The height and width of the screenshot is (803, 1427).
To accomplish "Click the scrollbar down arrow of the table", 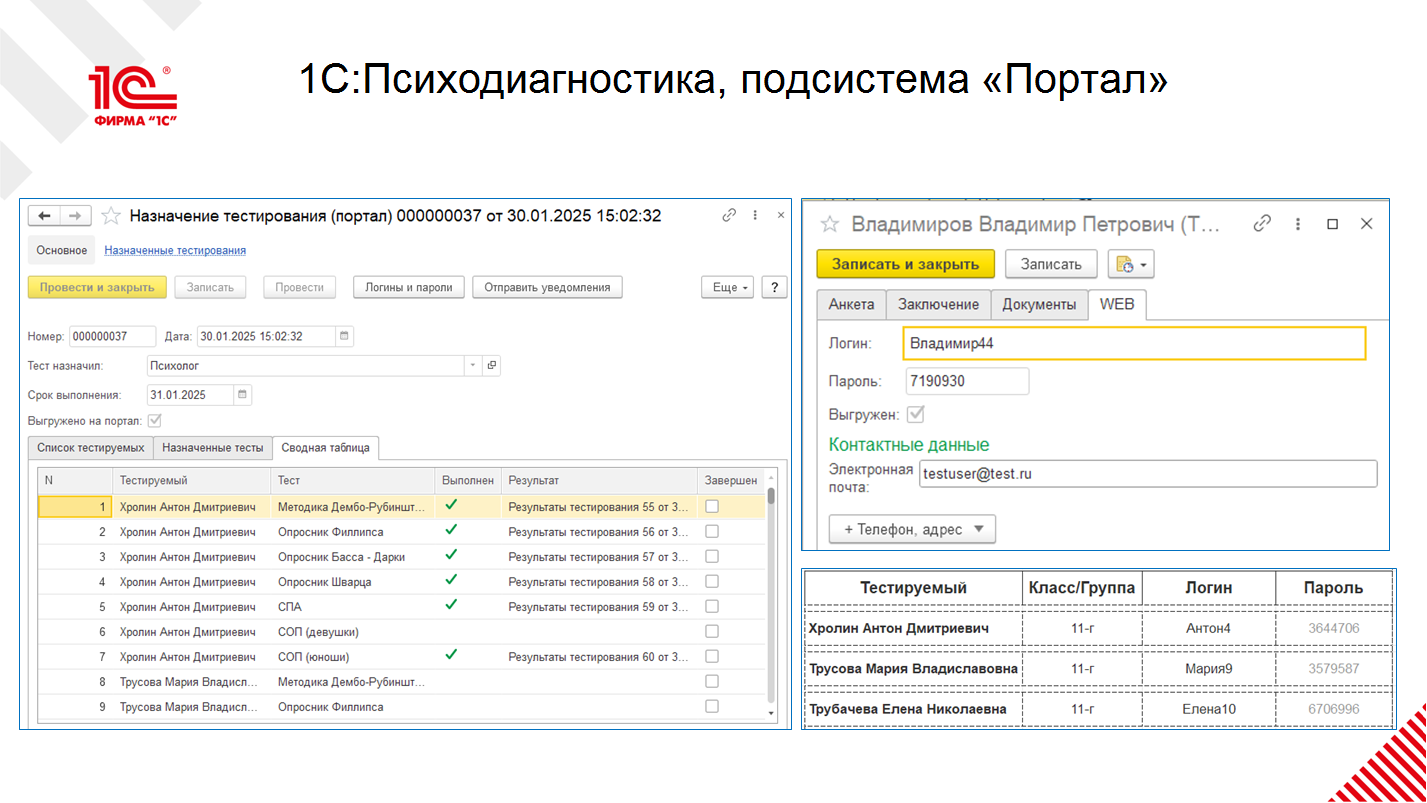I will (771, 712).
